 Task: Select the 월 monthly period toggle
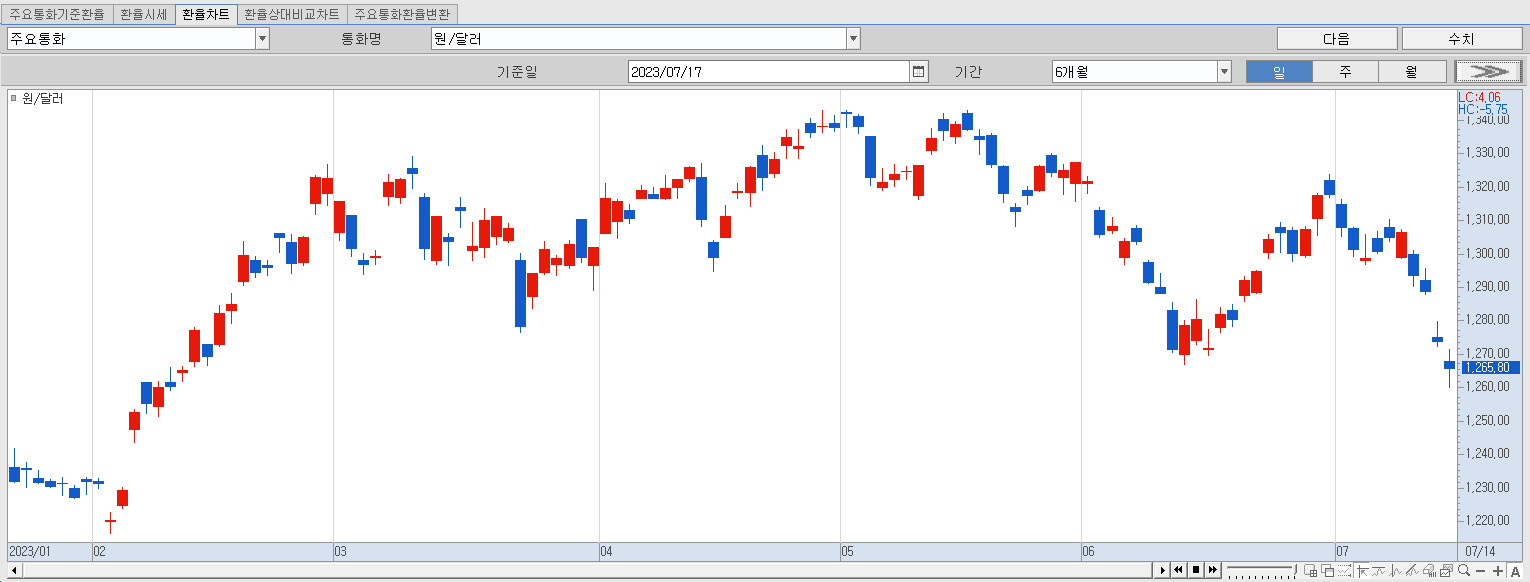coord(1412,71)
